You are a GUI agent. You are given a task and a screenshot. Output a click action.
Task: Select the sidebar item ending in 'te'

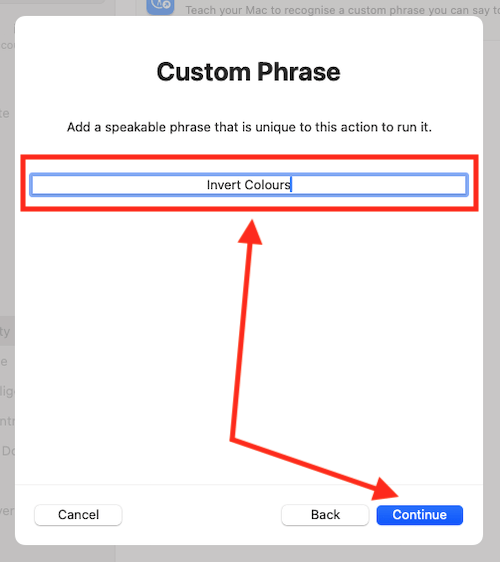(5, 114)
